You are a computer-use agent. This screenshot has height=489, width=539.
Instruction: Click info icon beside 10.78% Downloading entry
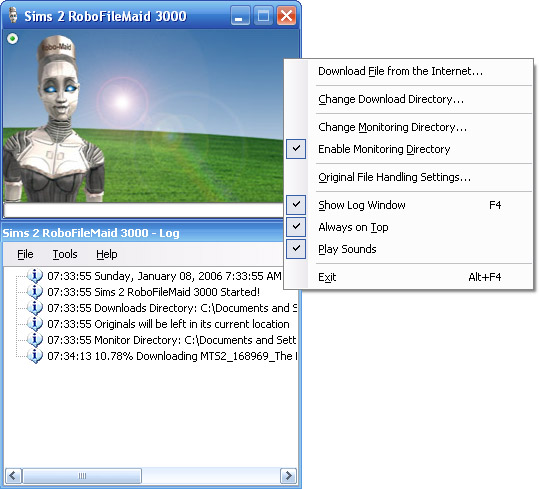(x=35, y=356)
